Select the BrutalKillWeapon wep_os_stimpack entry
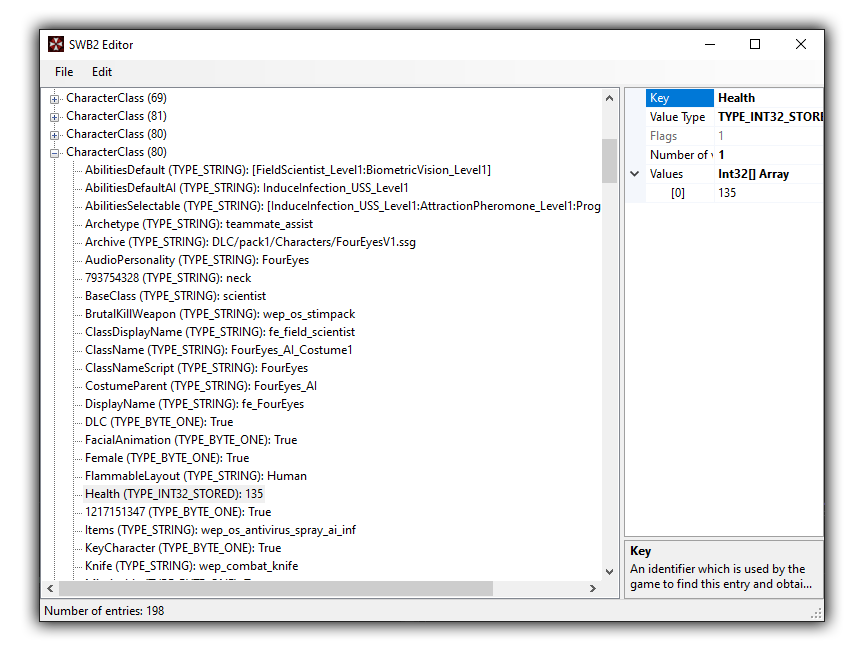The image size is (865, 652). (220, 314)
